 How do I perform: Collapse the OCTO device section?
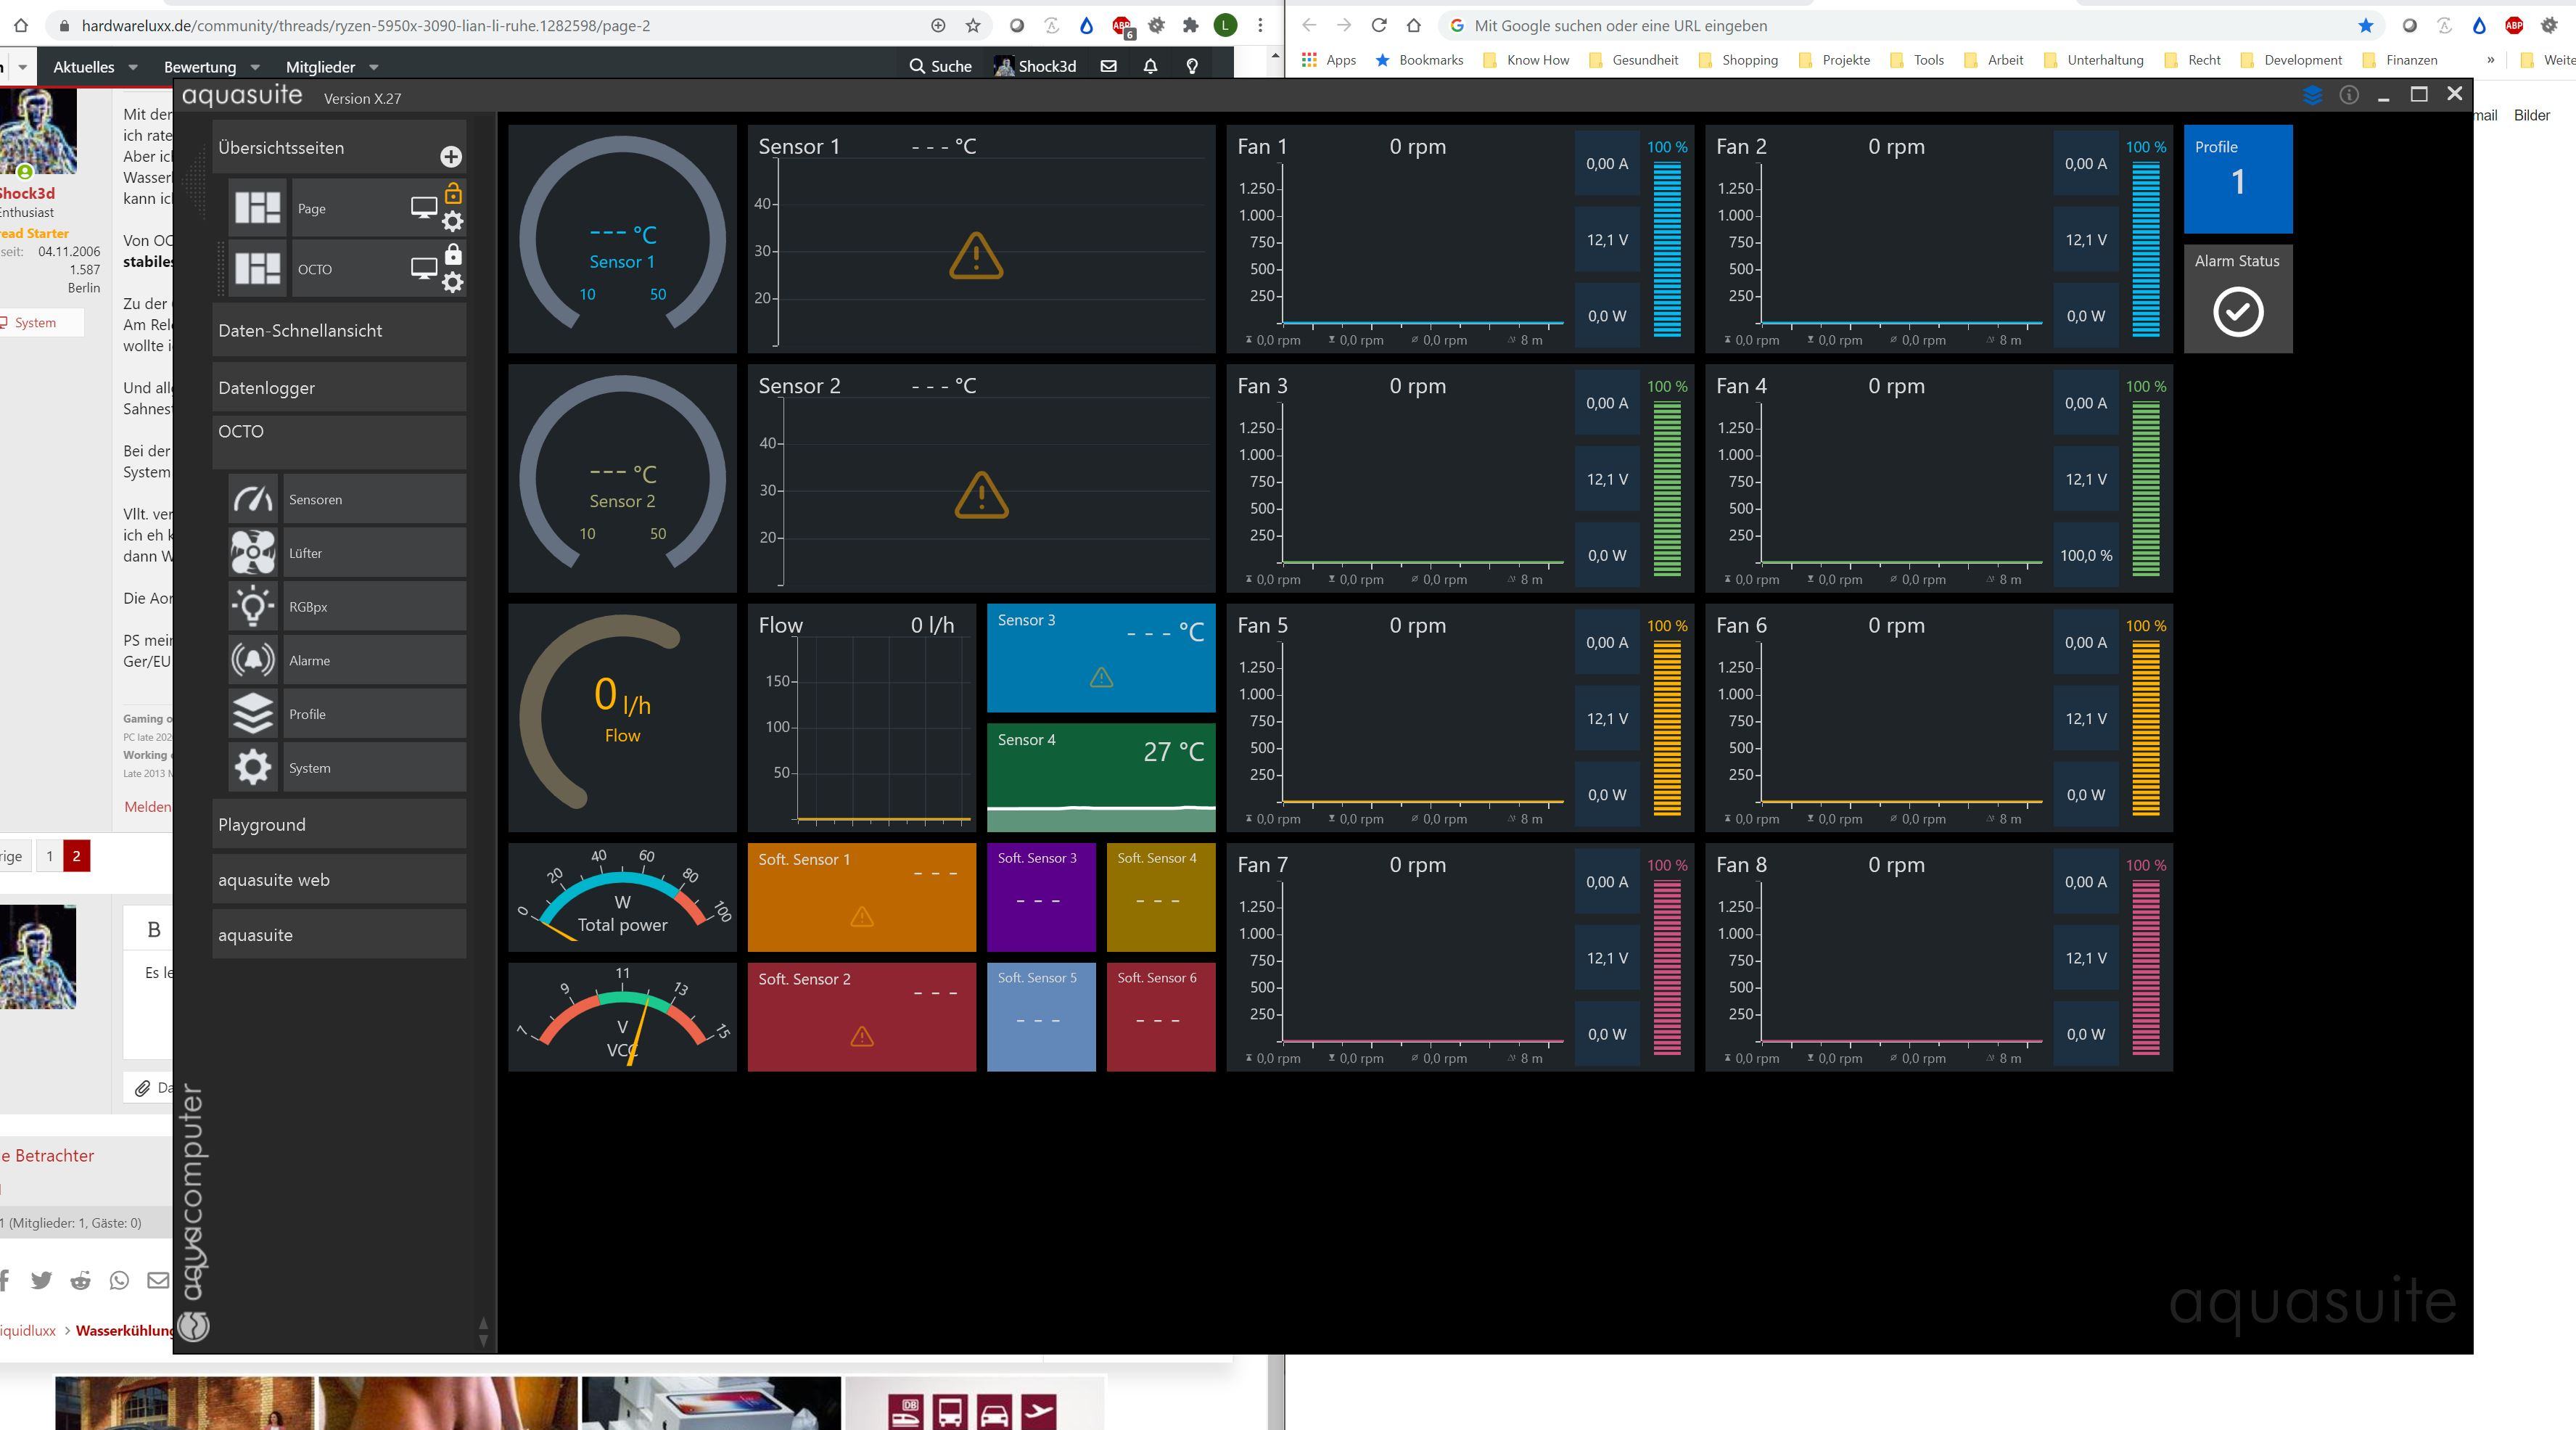point(339,443)
